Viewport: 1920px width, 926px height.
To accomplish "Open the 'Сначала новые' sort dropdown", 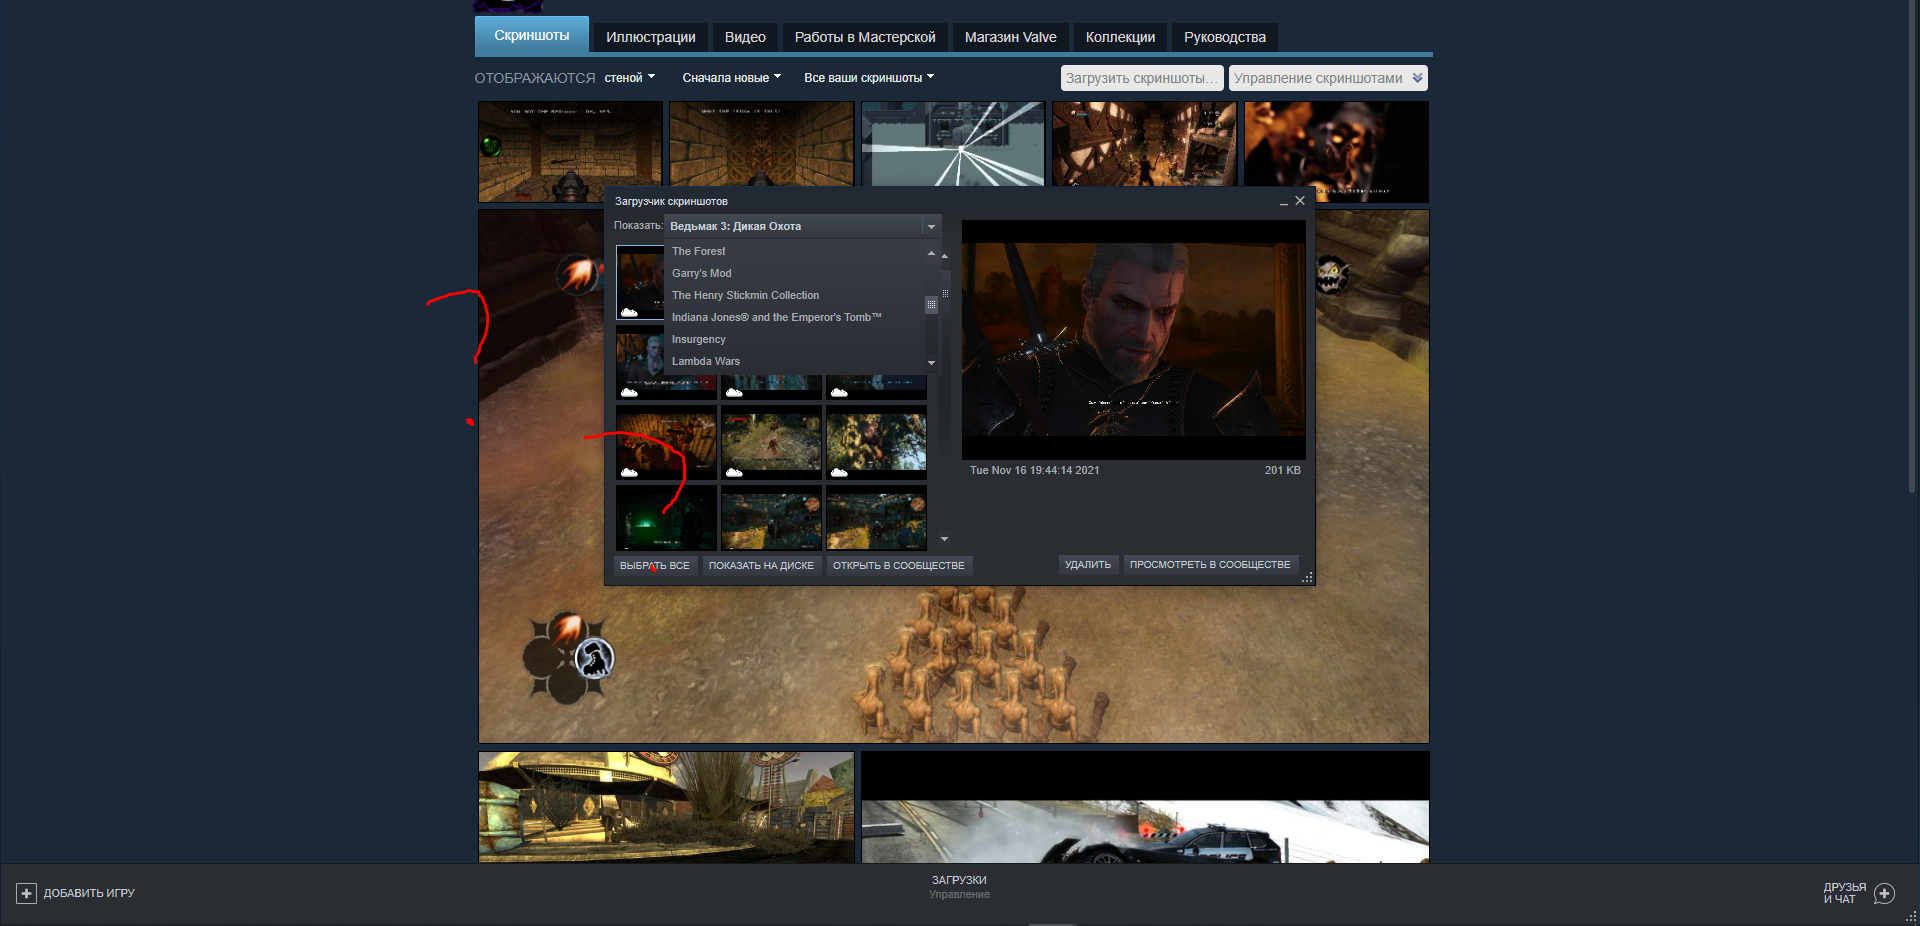I will pos(732,78).
